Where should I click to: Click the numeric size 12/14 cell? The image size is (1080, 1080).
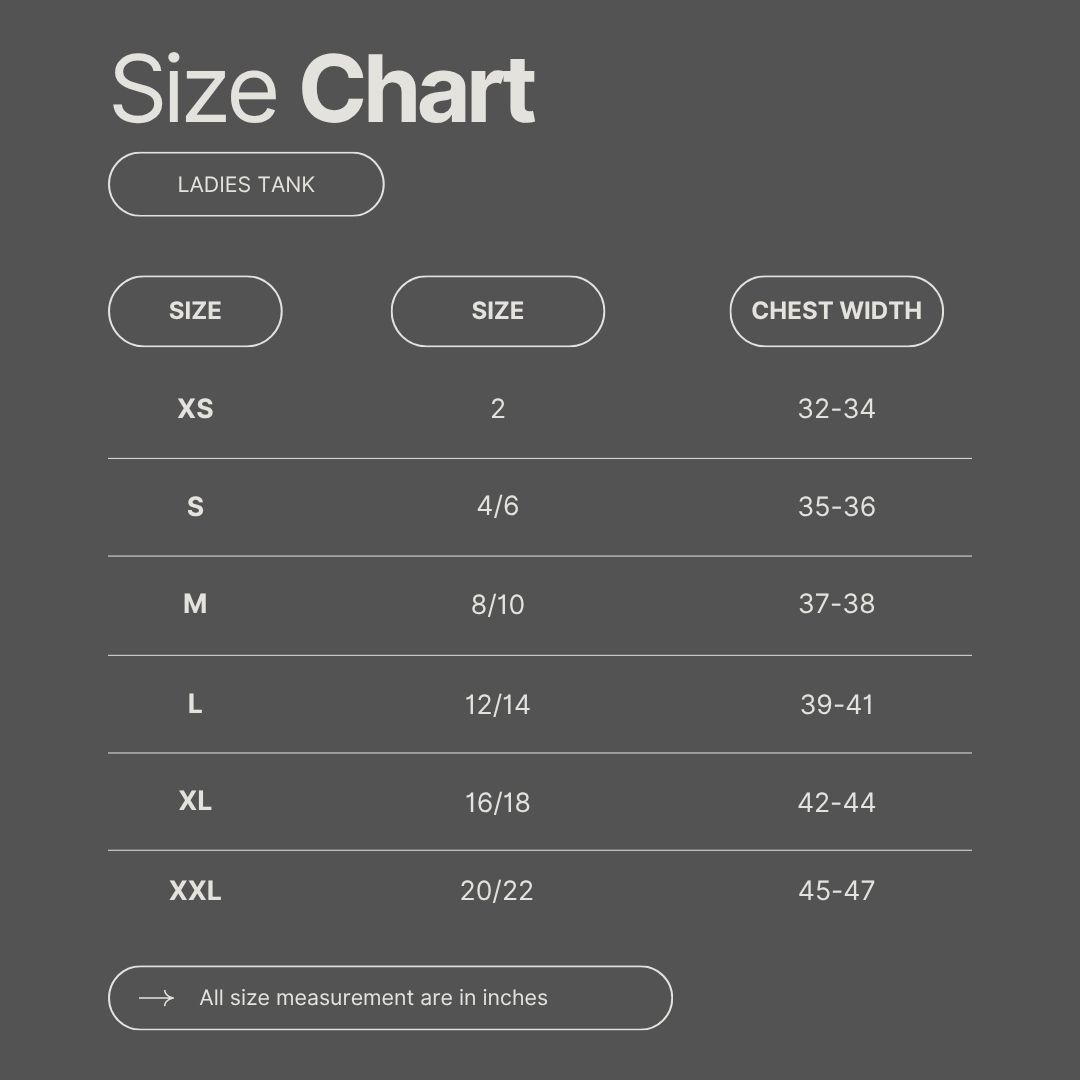click(497, 705)
